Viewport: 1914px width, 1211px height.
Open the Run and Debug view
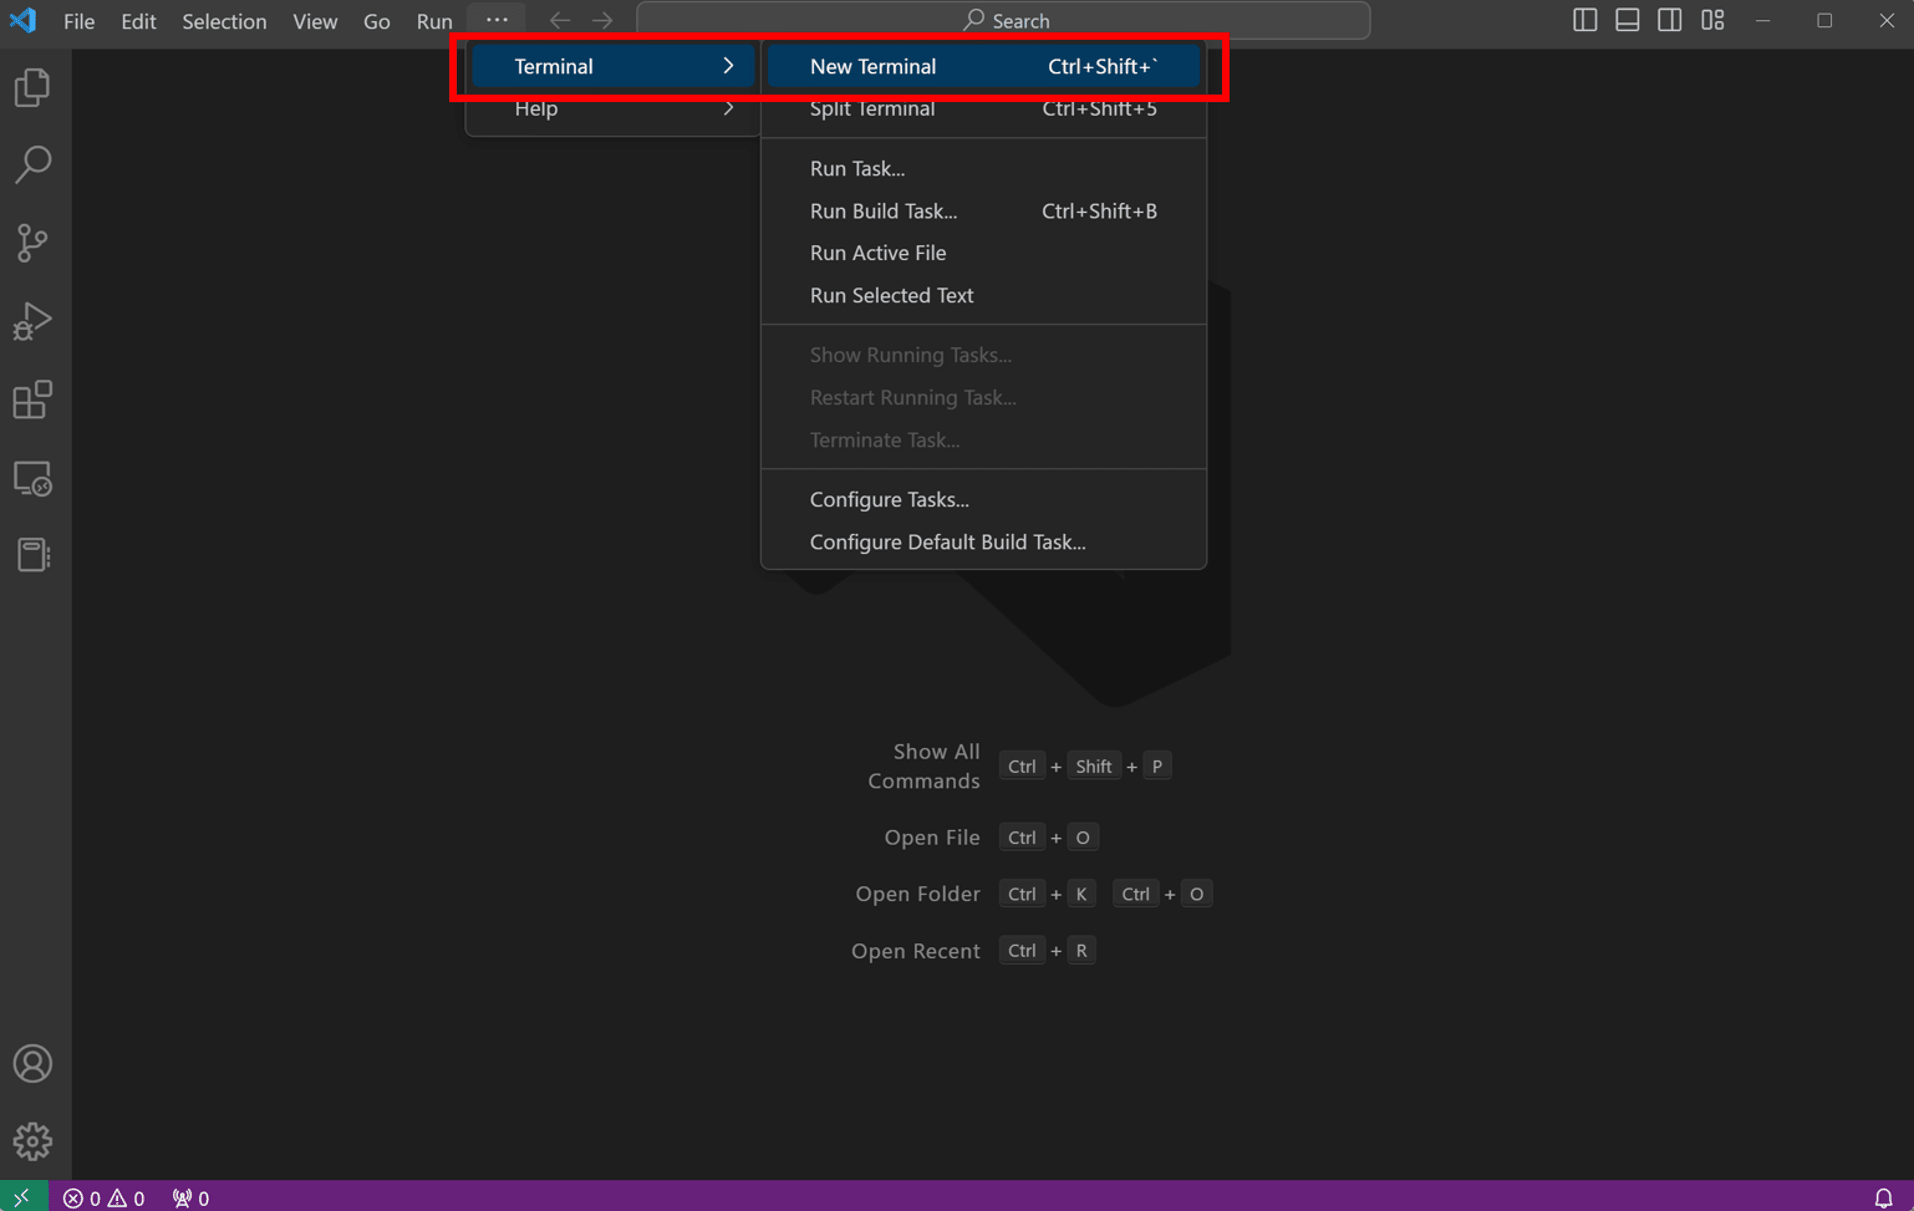33,321
